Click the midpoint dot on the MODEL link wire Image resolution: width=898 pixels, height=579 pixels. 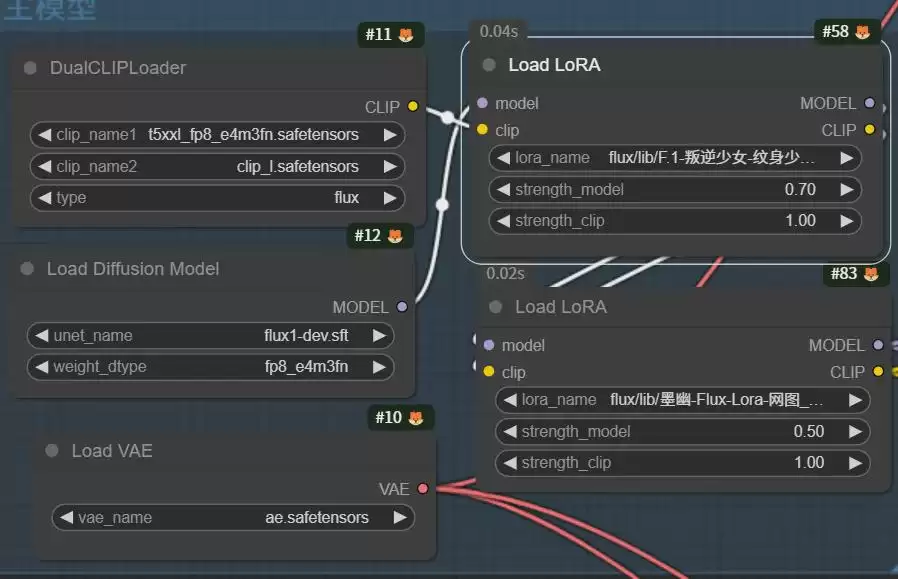pyautogui.click(x=442, y=204)
